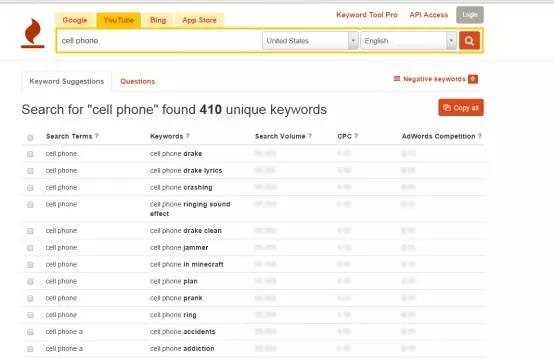Open help icon beside AdWords Competition
The image size is (554, 361).
tap(480, 136)
